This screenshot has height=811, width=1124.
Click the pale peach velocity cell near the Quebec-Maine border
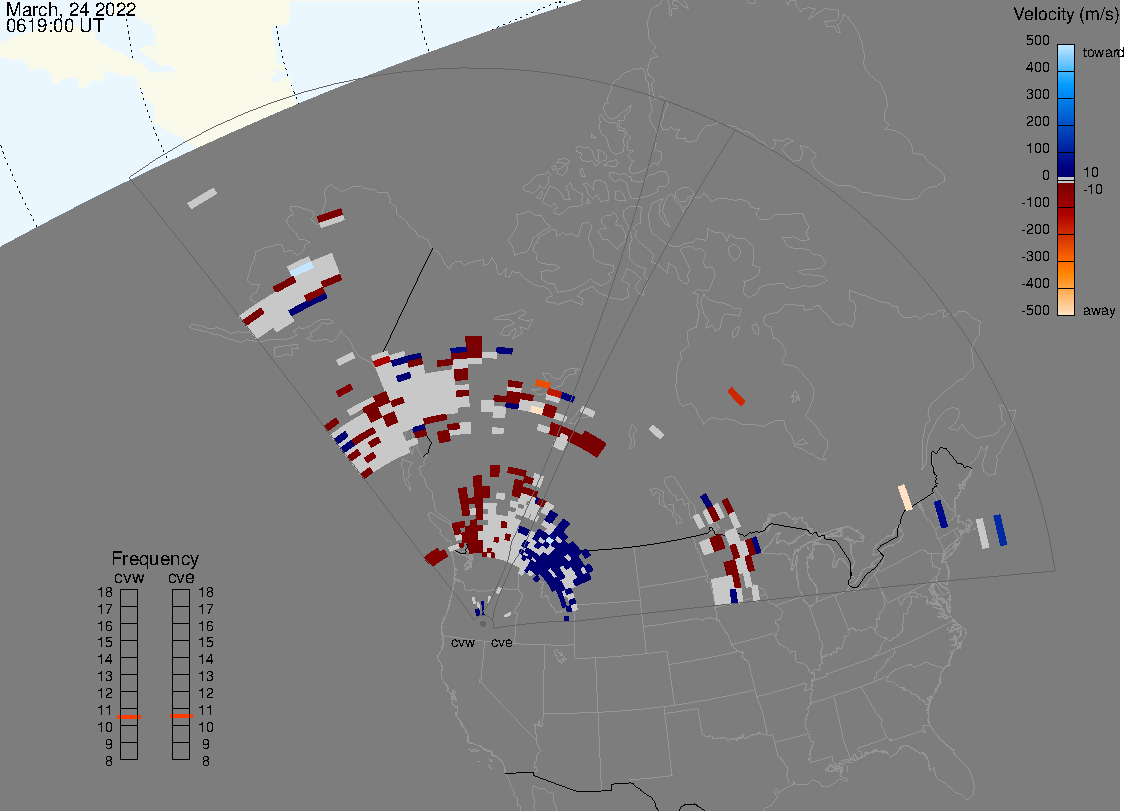[x=905, y=498]
